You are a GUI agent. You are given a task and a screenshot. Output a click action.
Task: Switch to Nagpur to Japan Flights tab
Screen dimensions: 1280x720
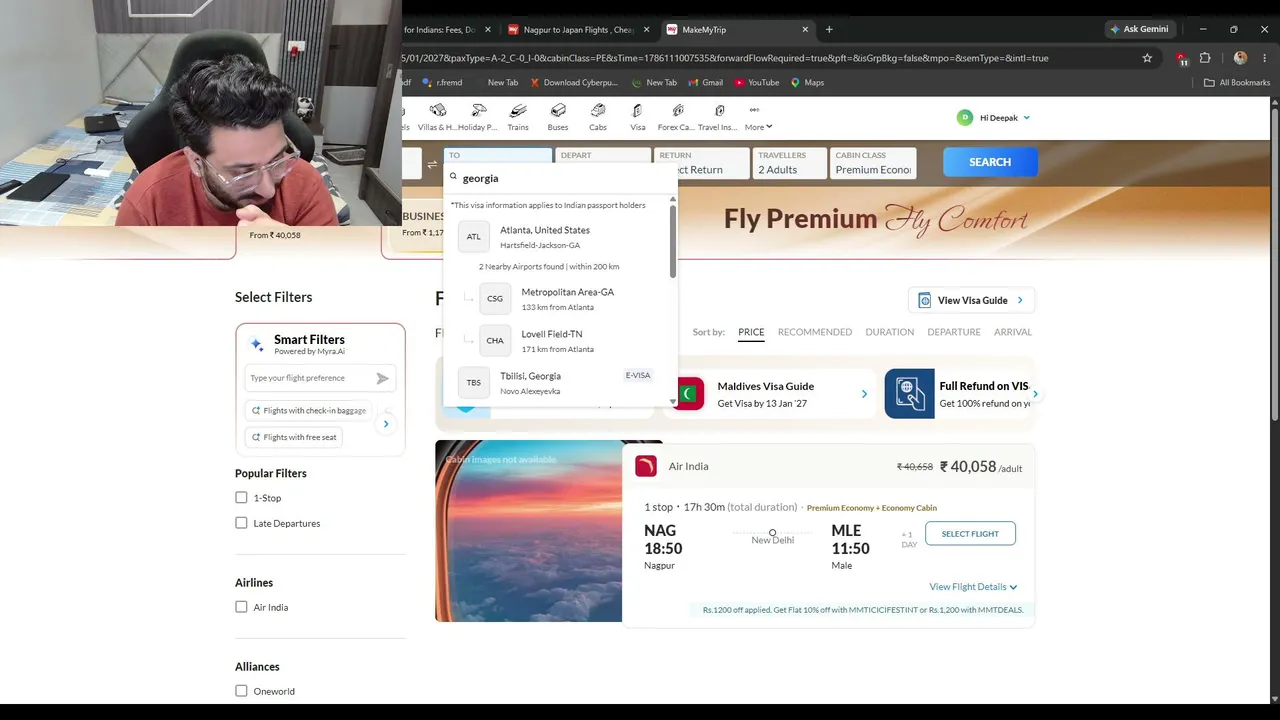coord(580,30)
